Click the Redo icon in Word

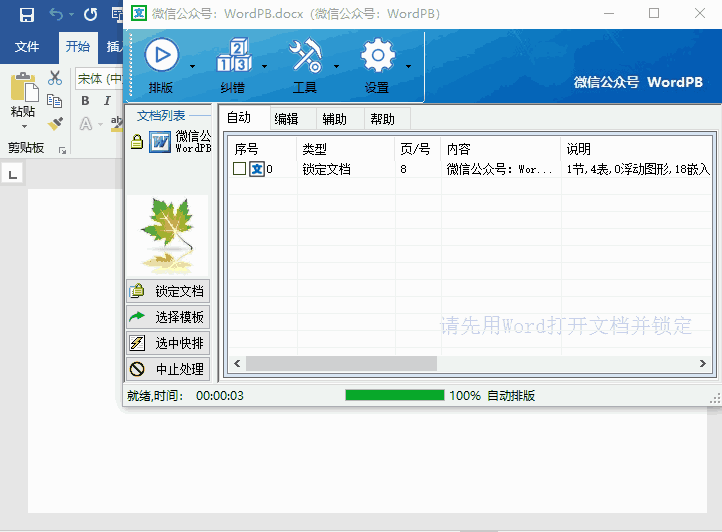point(91,15)
